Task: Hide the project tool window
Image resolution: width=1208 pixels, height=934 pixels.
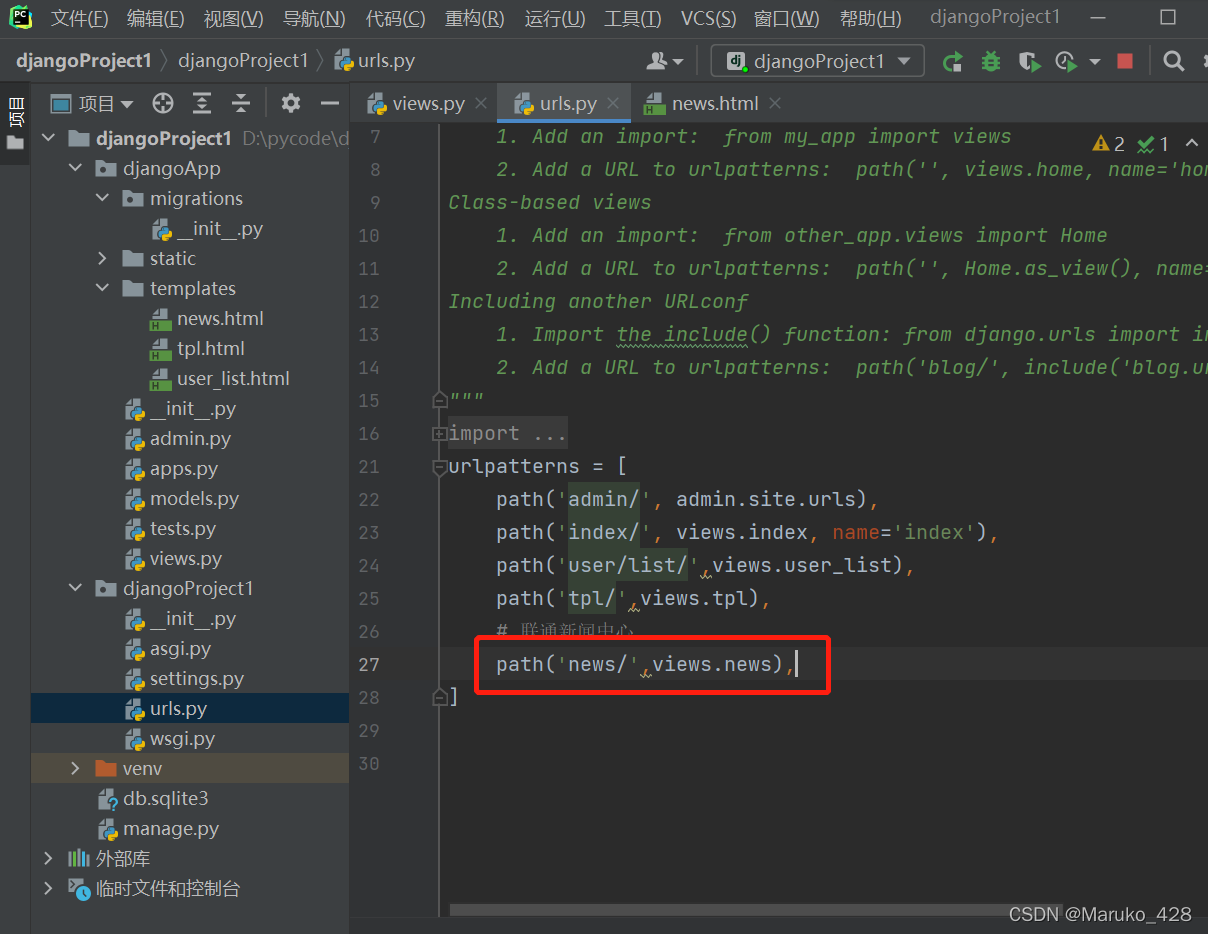Action: (x=330, y=103)
